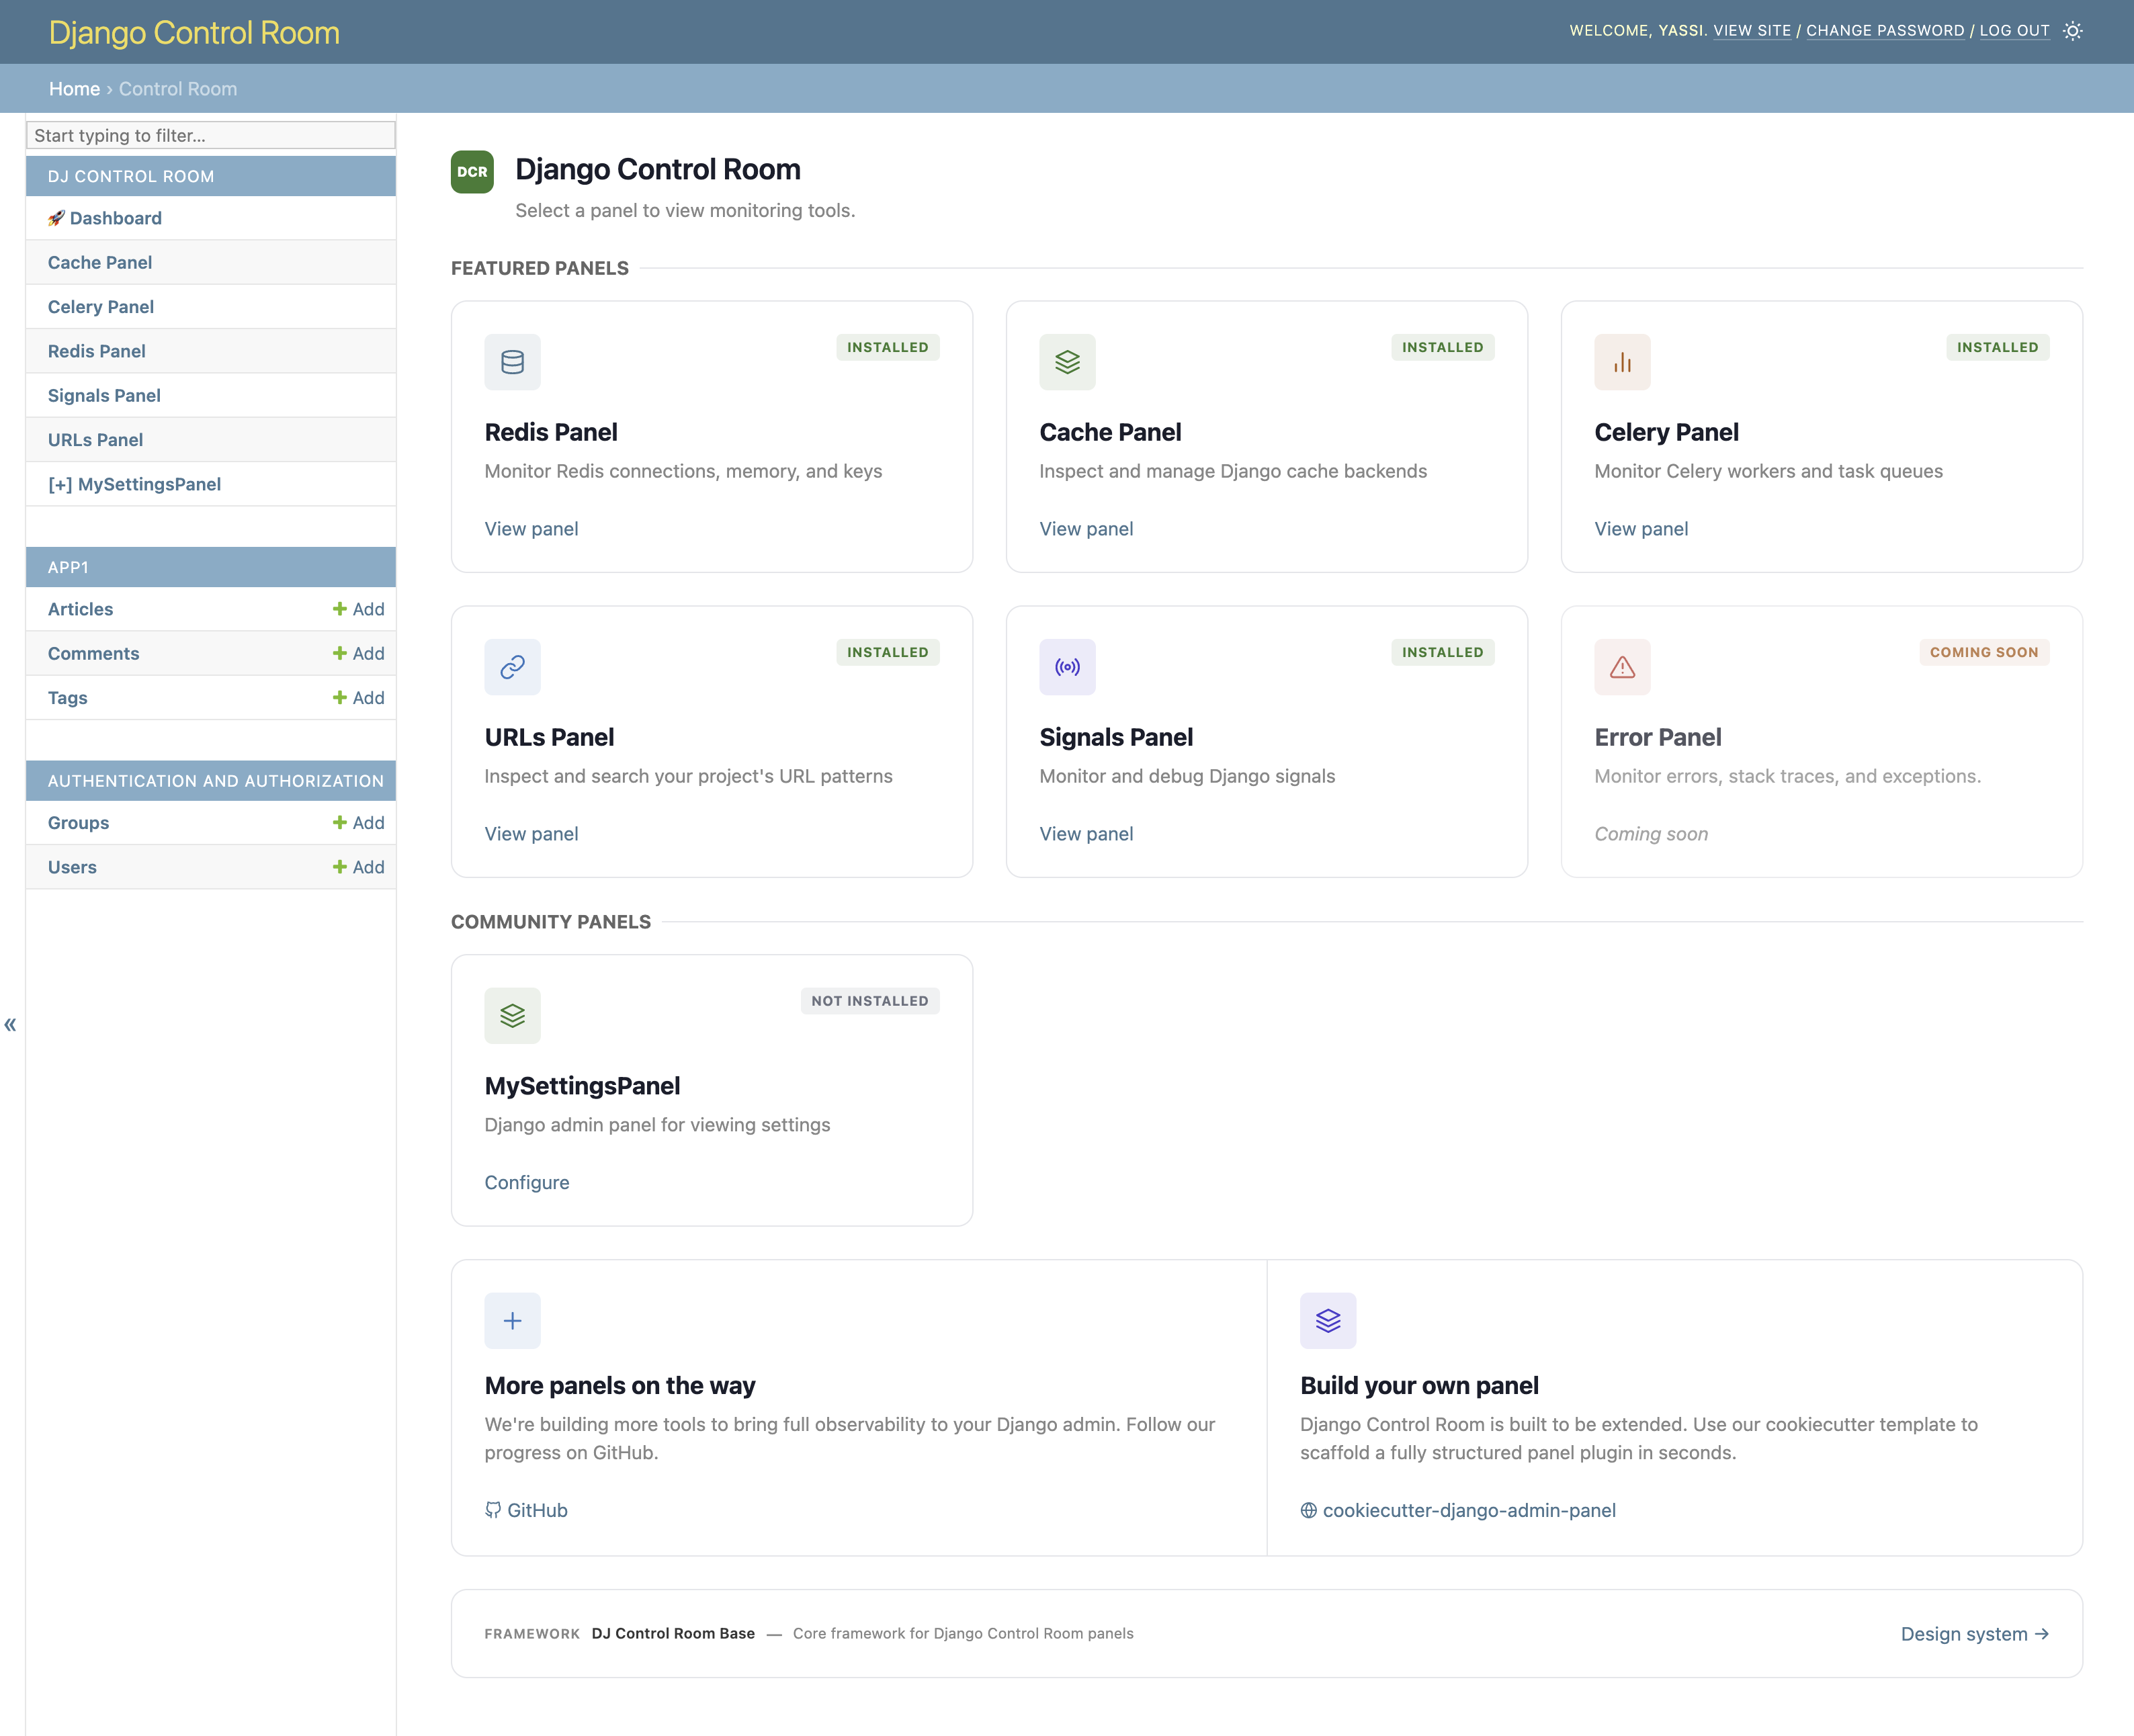Viewport: 2134px width, 1736px height.
Task: Click Configure on MySettingsPanel card
Action: click(527, 1182)
